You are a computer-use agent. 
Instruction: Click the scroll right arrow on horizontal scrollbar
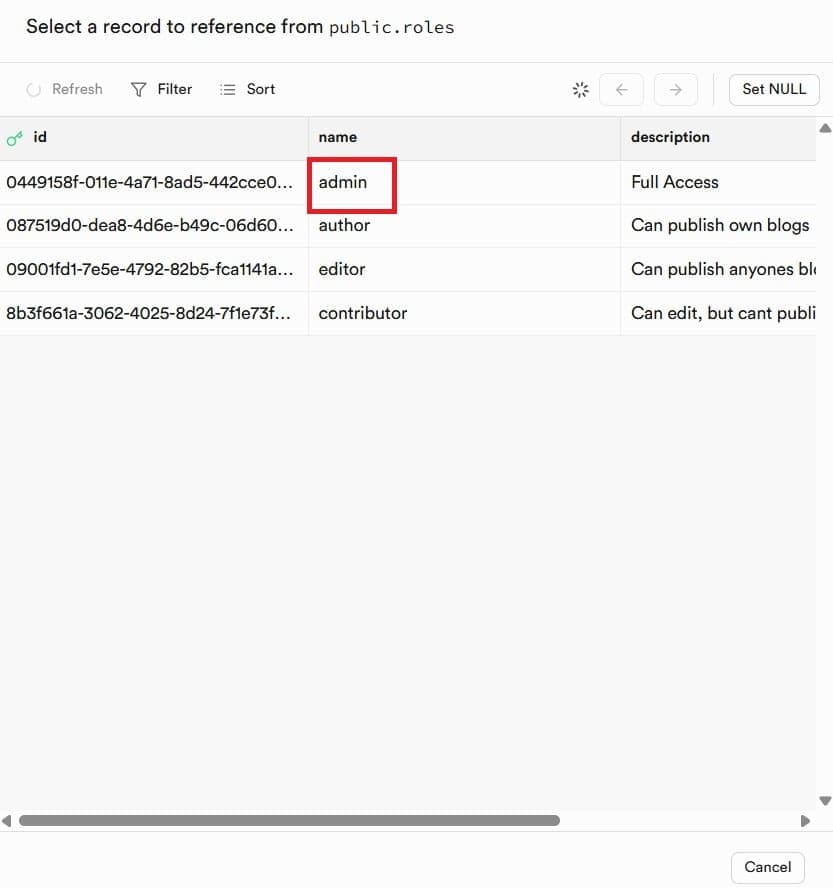(805, 821)
